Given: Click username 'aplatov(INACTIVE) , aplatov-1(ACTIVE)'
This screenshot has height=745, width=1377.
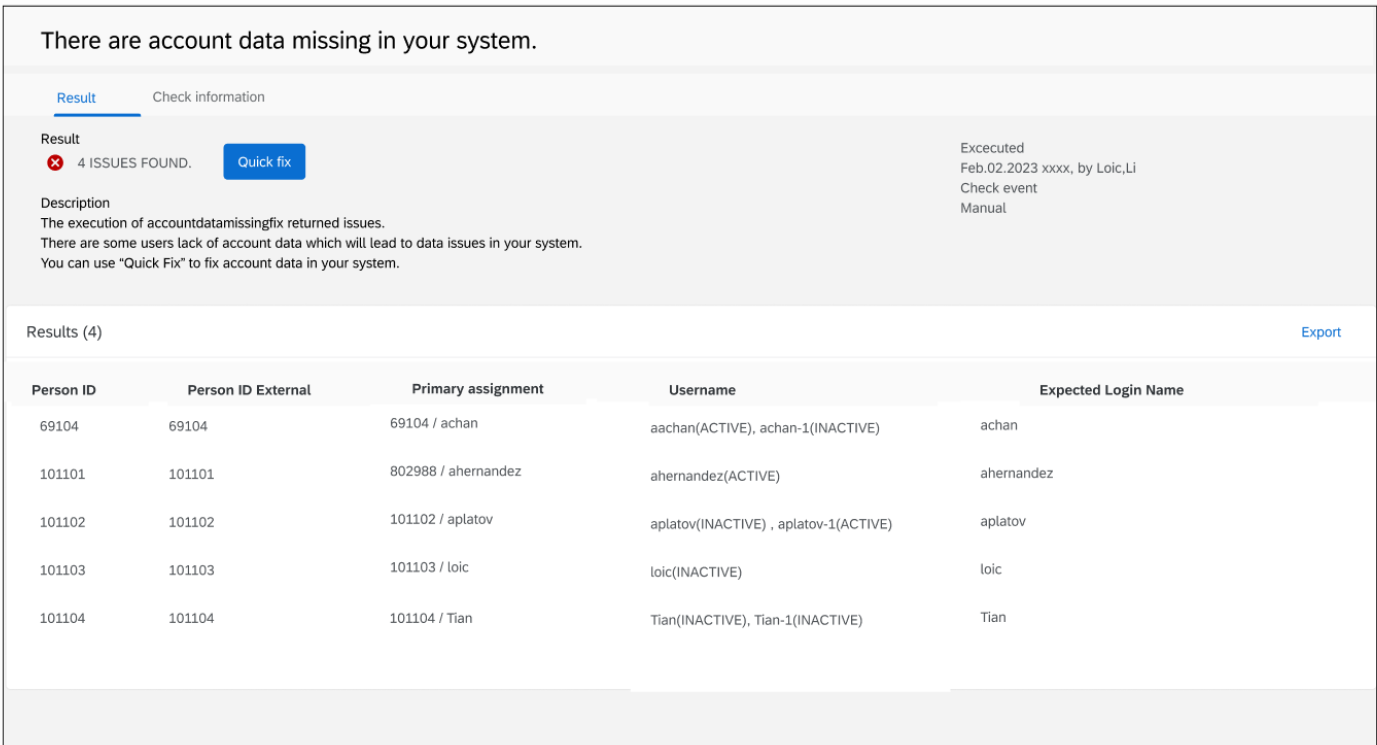Looking at the screenshot, I should tap(771, 524).
